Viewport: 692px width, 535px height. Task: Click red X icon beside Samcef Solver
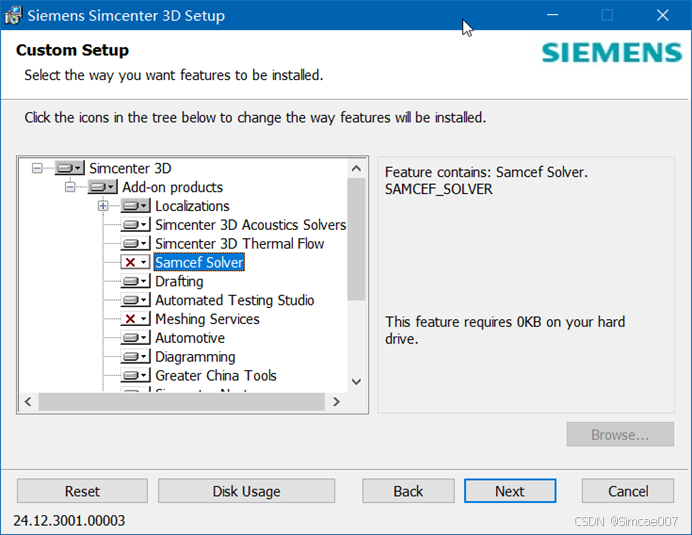click(x=135, y=263)
